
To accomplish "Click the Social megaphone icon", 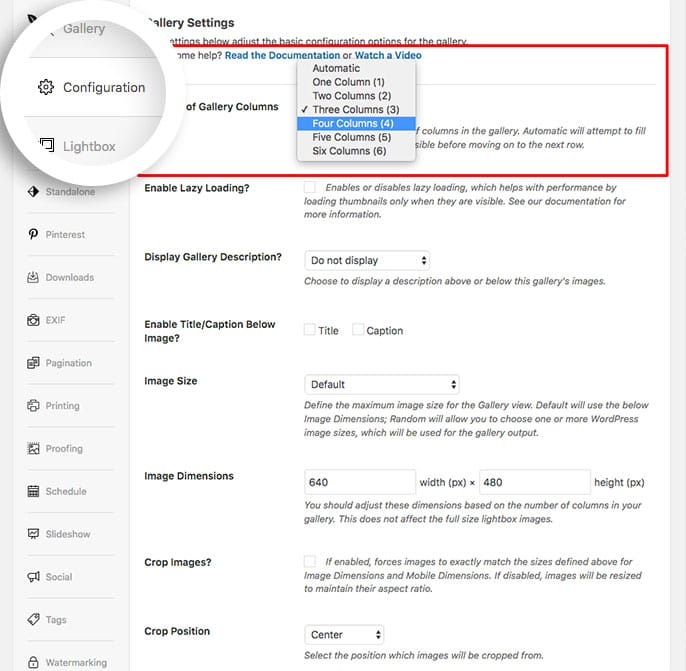I will coord(33,577).
